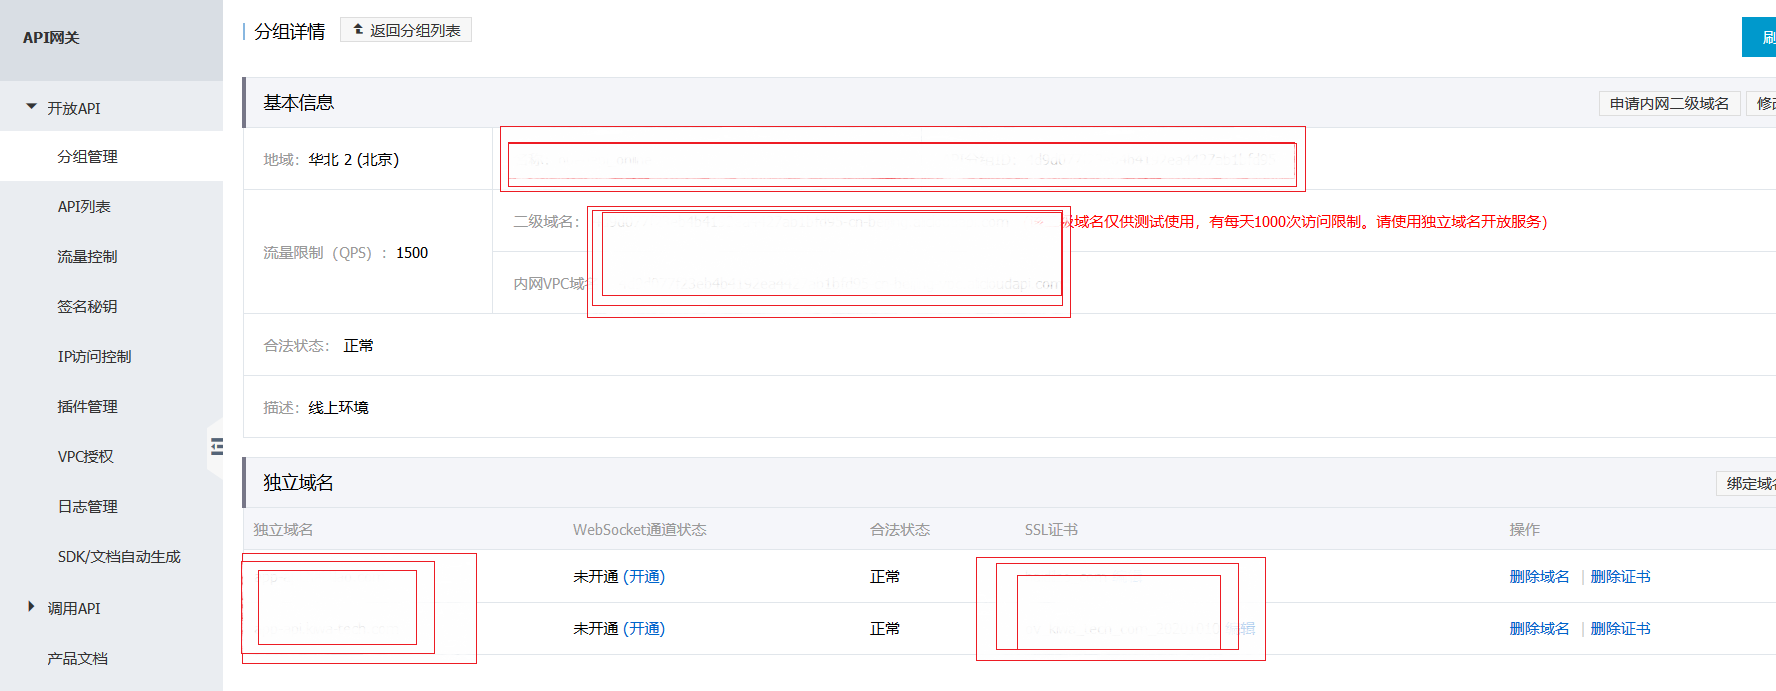
Task: Expand the 调用API menu arrow
Action: coord(32,606)
